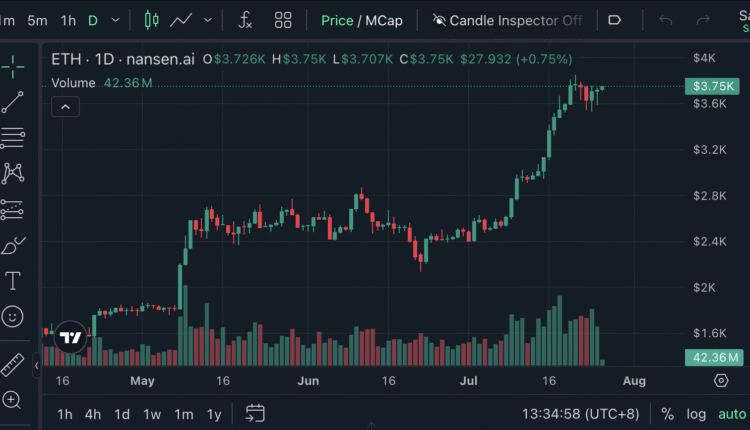Click the zoom in tool
The width and height of the screenshot is (750, 430).
click(x=13, y=400)
